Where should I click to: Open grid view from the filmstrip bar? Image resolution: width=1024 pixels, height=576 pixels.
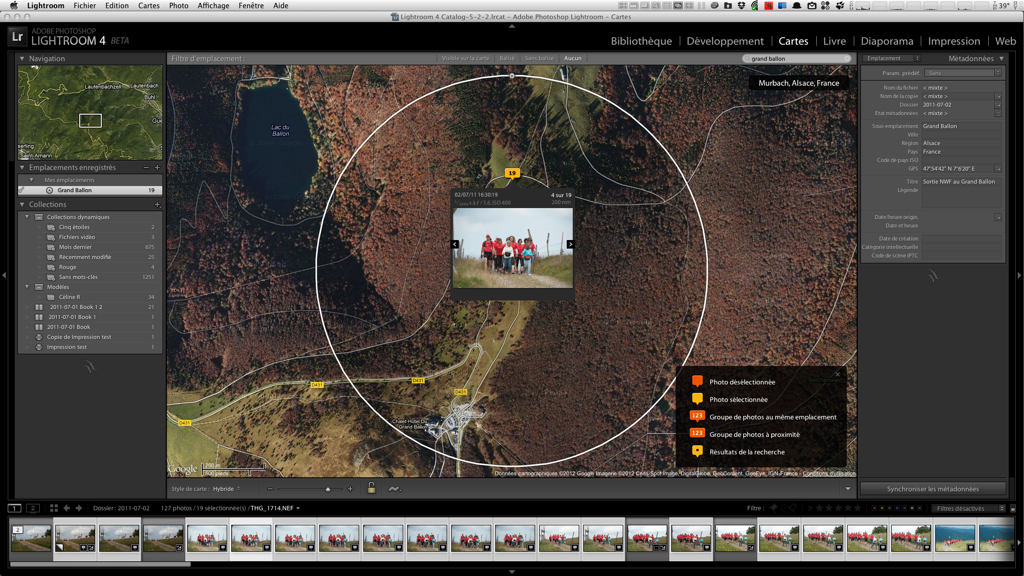(x=54, y=508)
